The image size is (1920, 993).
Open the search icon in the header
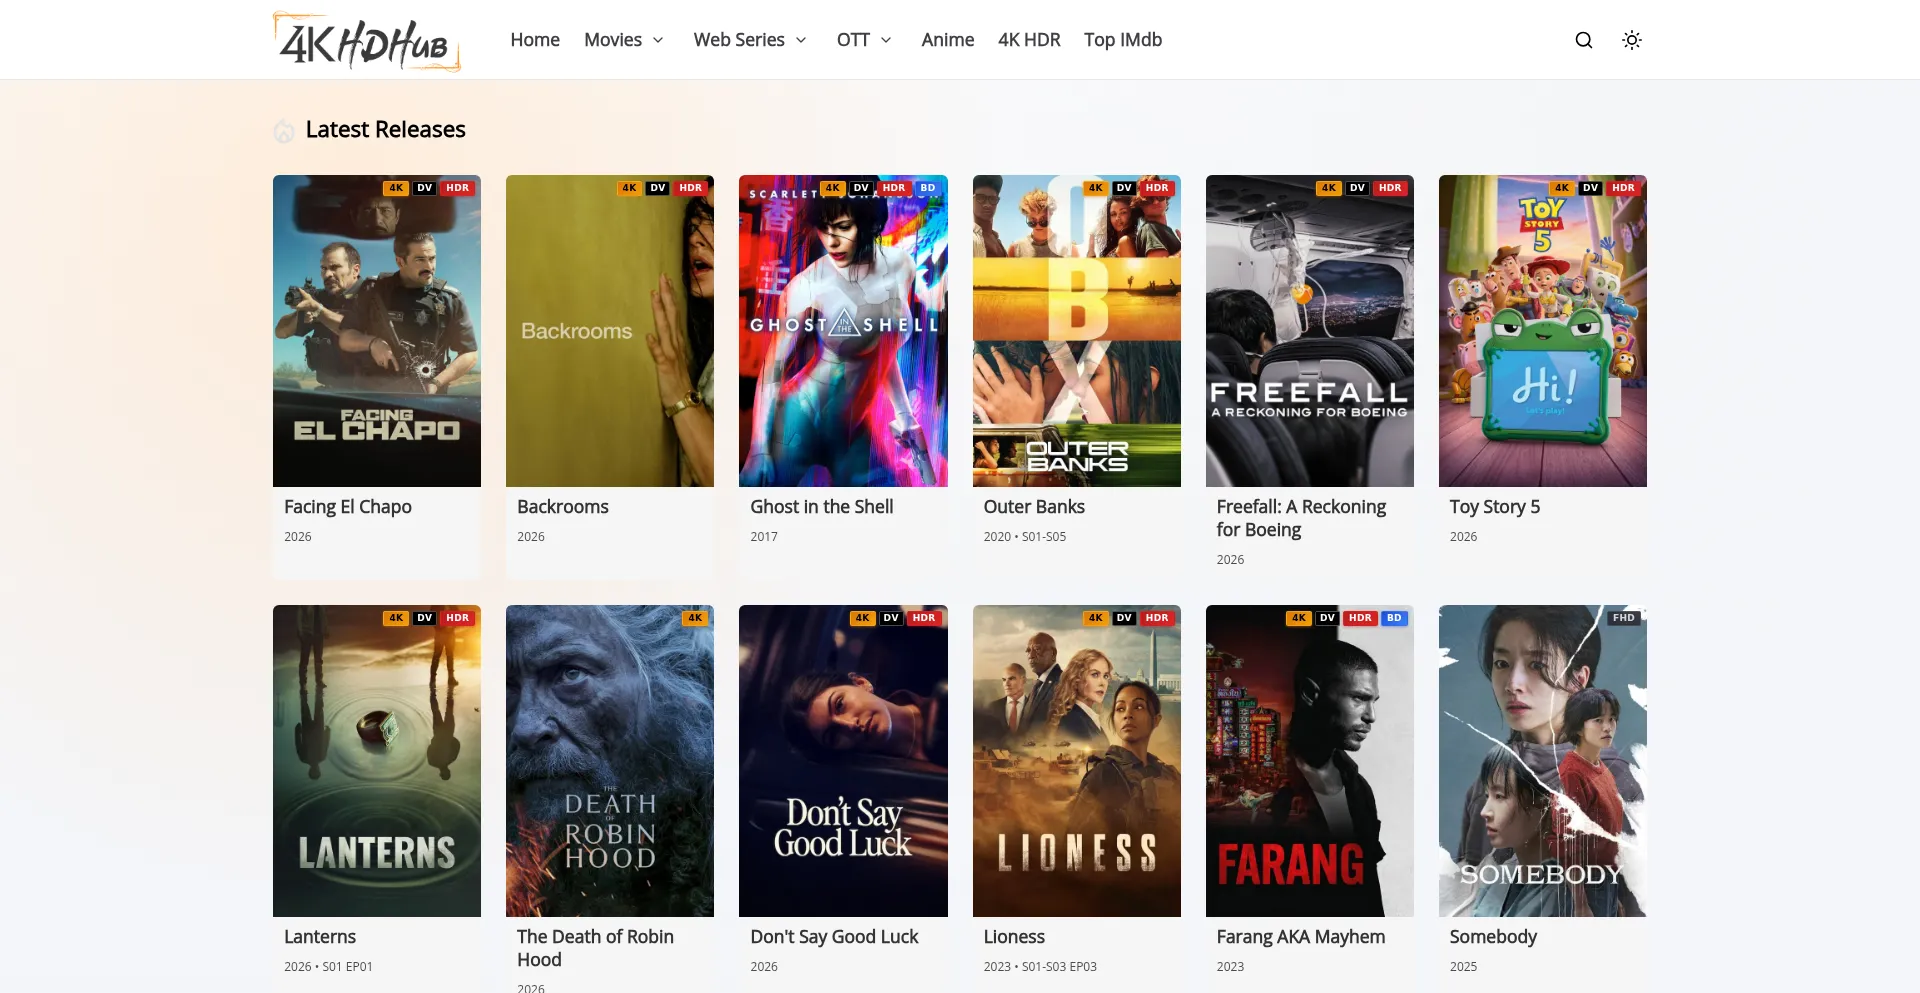pyautogui.click(x=1584, y=40)
